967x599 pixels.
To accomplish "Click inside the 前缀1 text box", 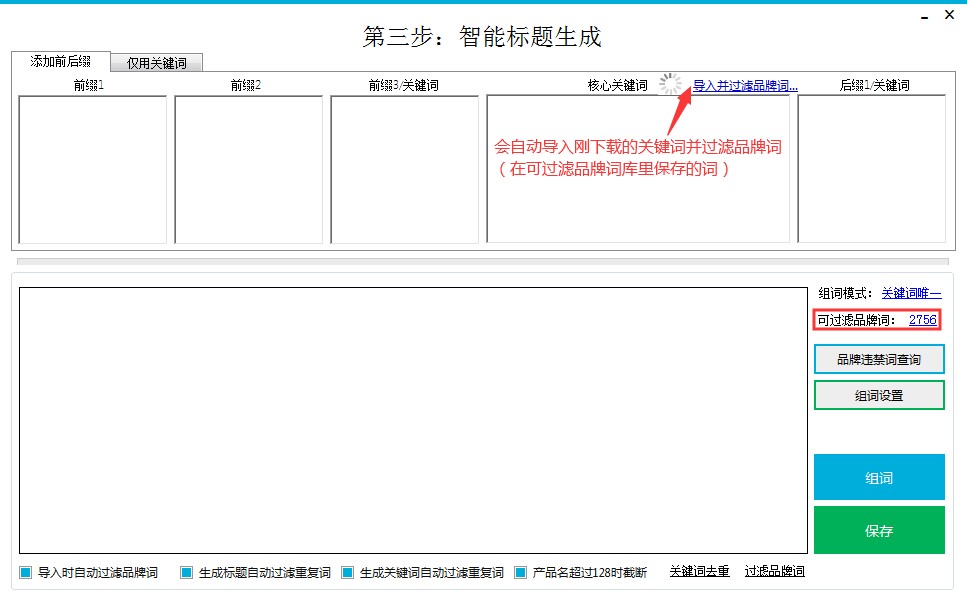I will point(92,169).
